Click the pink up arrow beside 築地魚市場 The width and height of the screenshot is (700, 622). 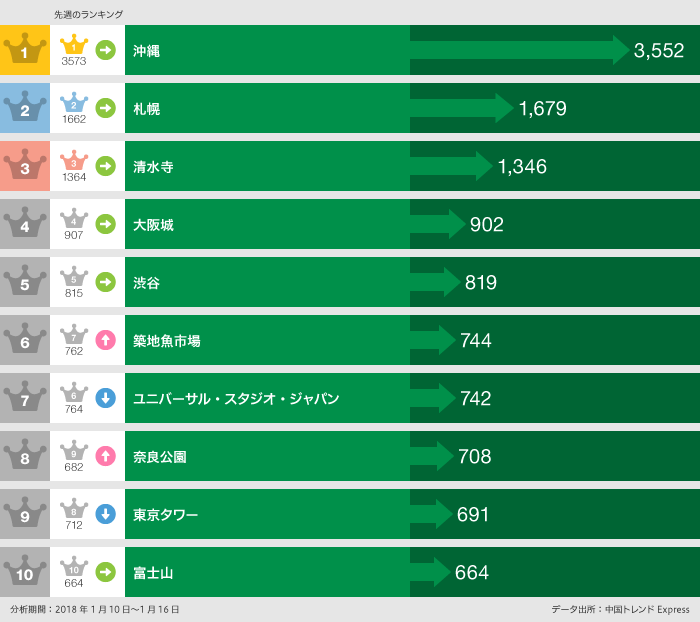(105, 340)
